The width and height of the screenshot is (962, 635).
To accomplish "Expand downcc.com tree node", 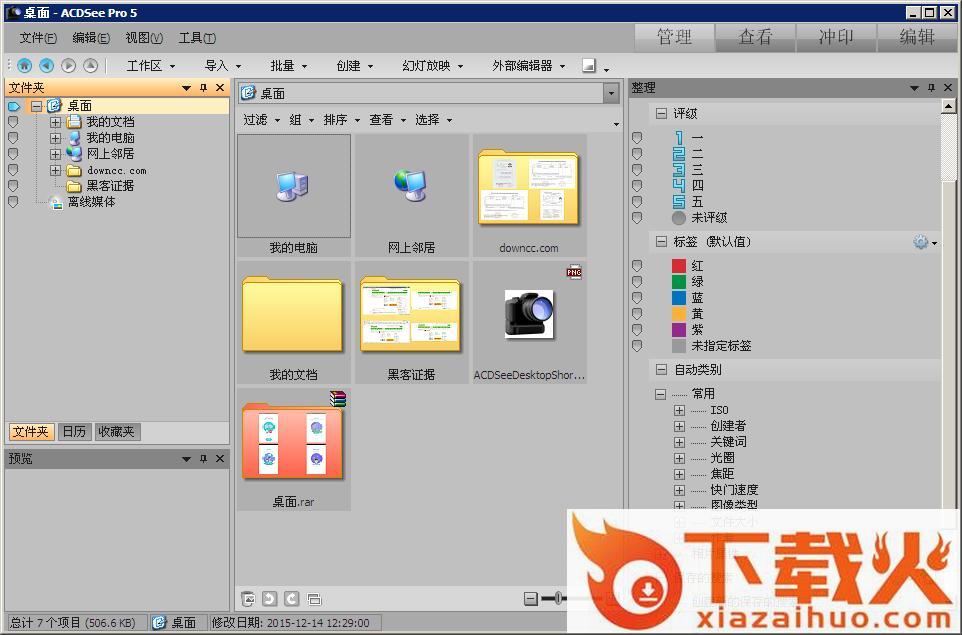I will pos(55,170).
